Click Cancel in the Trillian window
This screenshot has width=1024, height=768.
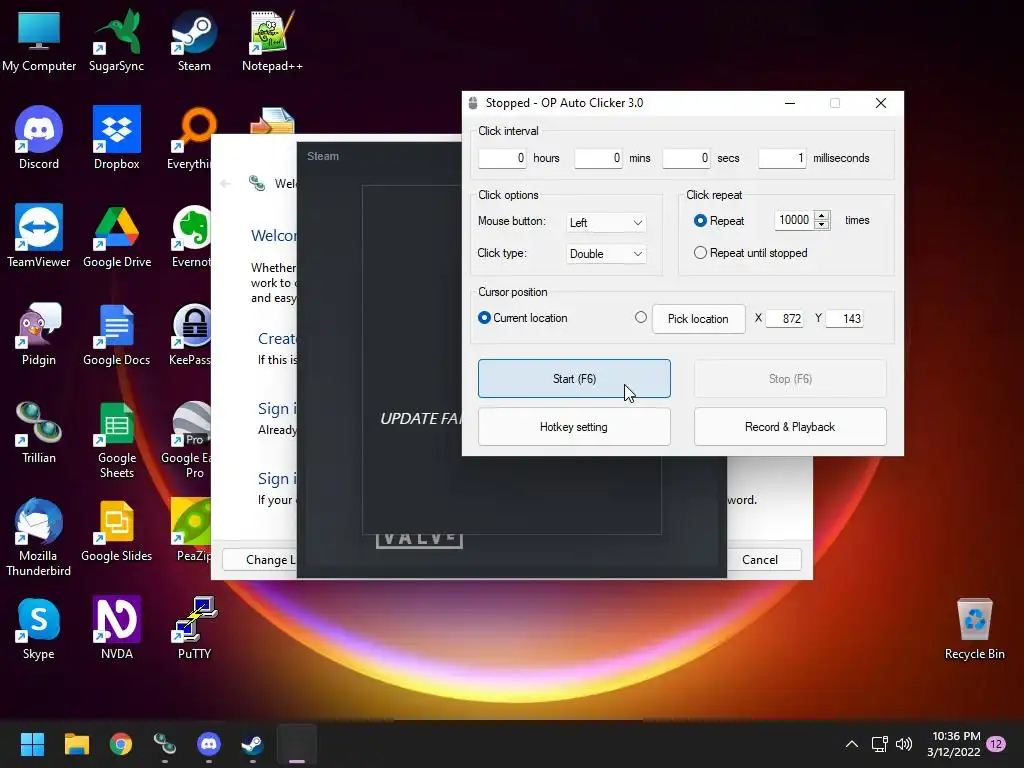click(760, 560)
